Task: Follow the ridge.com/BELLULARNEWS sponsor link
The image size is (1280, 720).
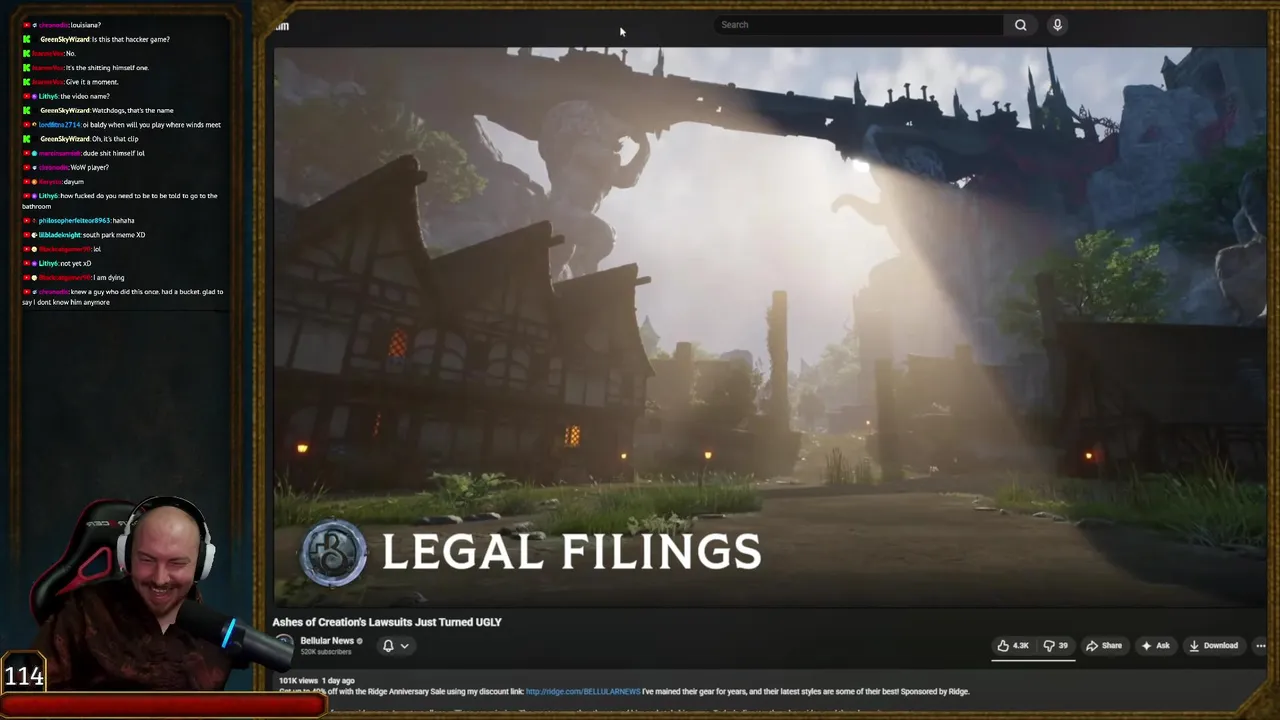Action: tap(582, 691)
